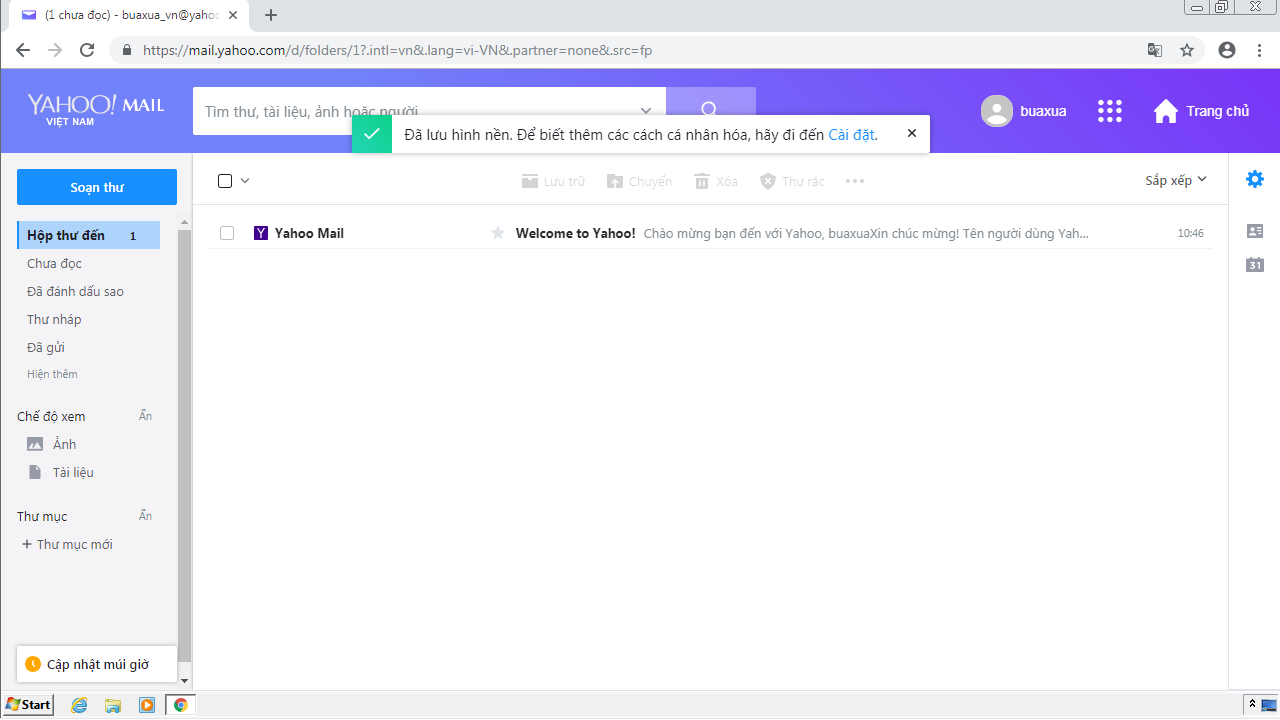
Task: Open the Windows Start button
Action: [28, 704]
